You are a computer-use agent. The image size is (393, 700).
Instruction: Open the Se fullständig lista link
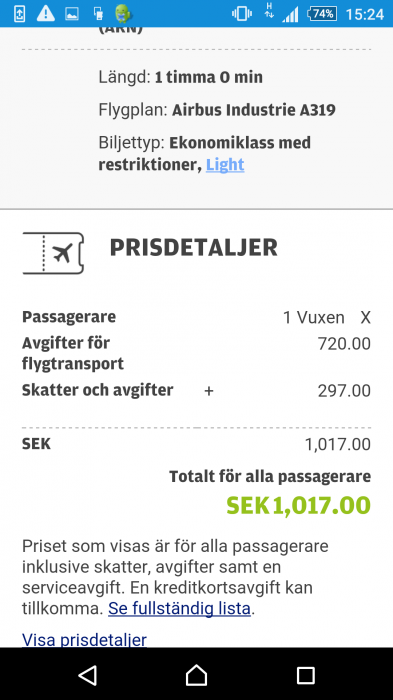click(180, 608)
